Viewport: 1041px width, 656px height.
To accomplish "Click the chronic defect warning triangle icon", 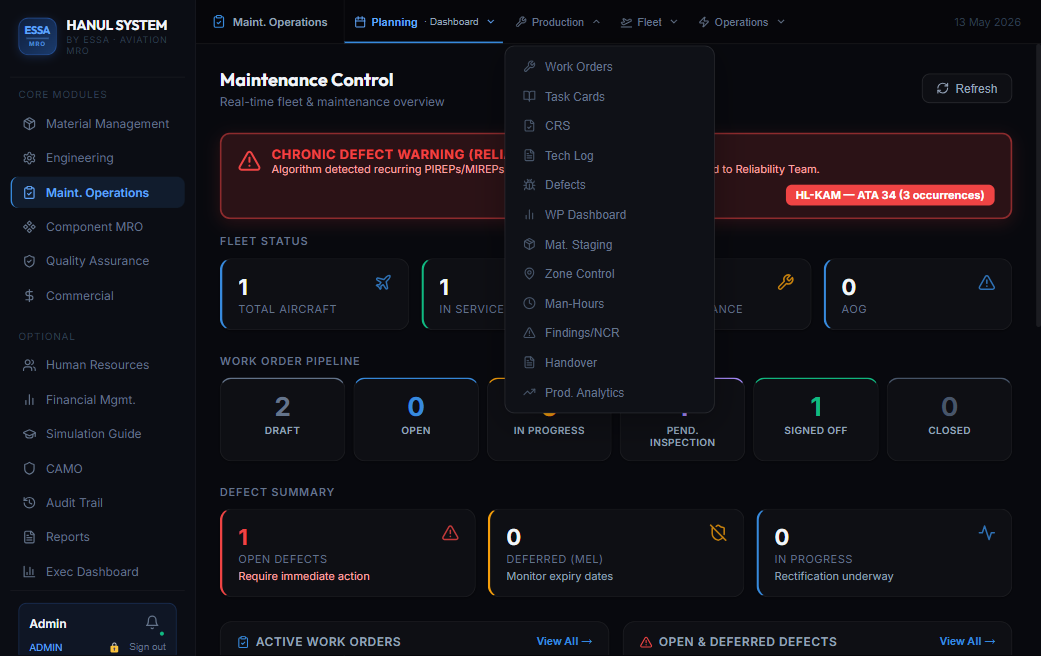I will pos(250,161).
